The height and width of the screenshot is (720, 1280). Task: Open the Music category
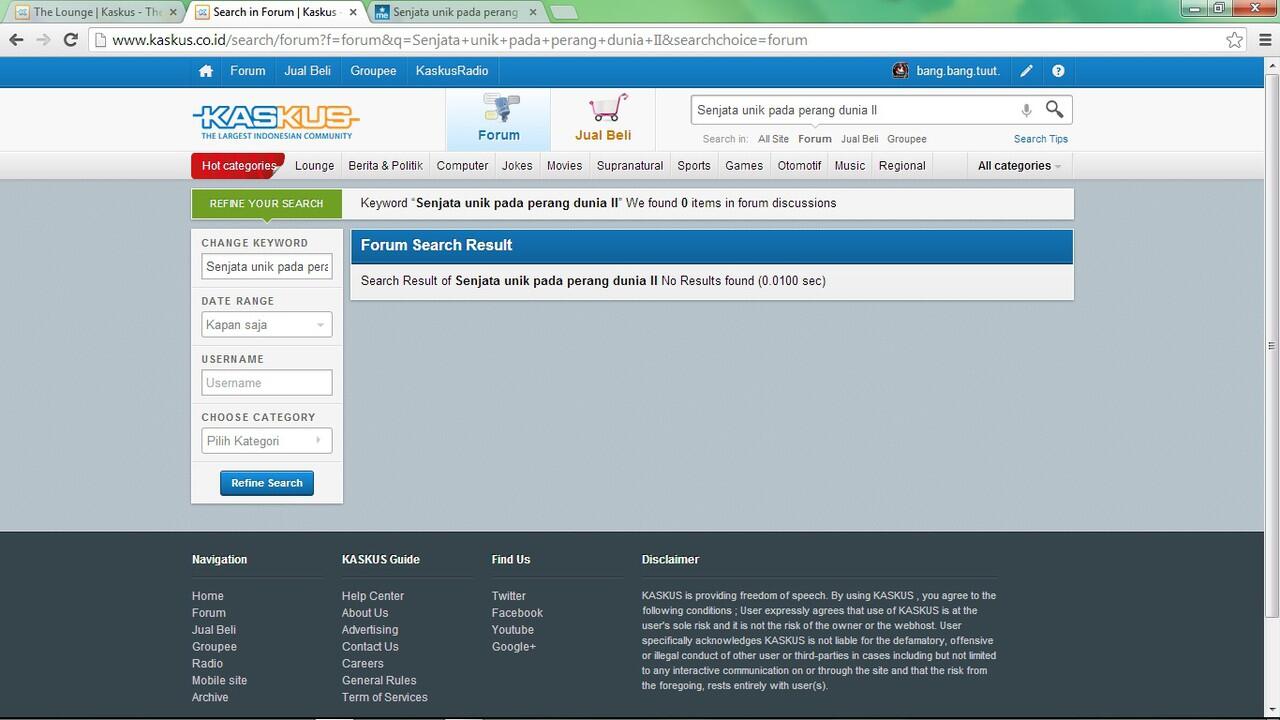(850, 166)
